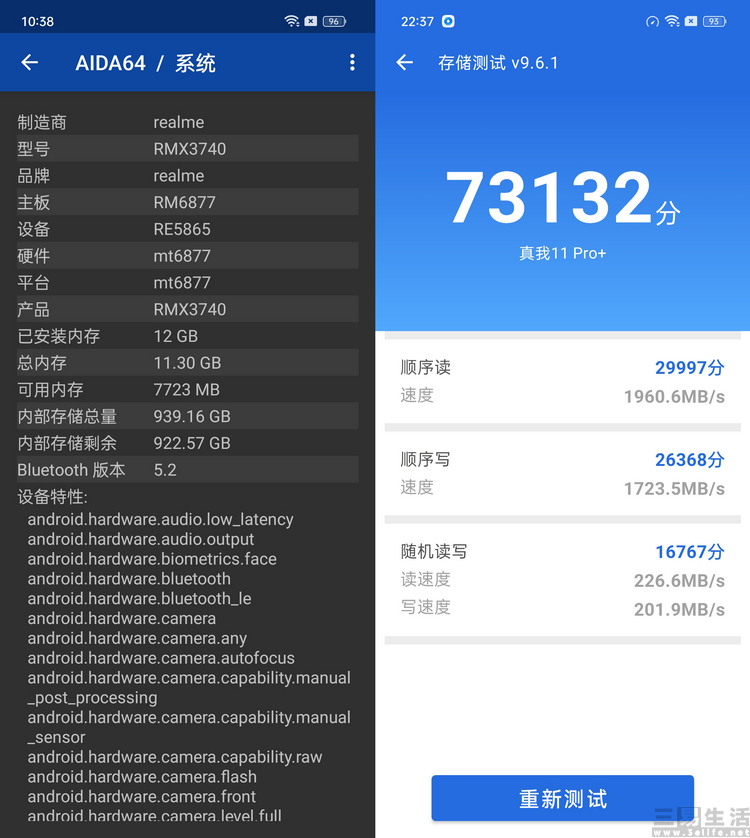Tap the battery 96 indicator in left status bar
The width and height of the screenshot is (750, 838).
[334, 21]
